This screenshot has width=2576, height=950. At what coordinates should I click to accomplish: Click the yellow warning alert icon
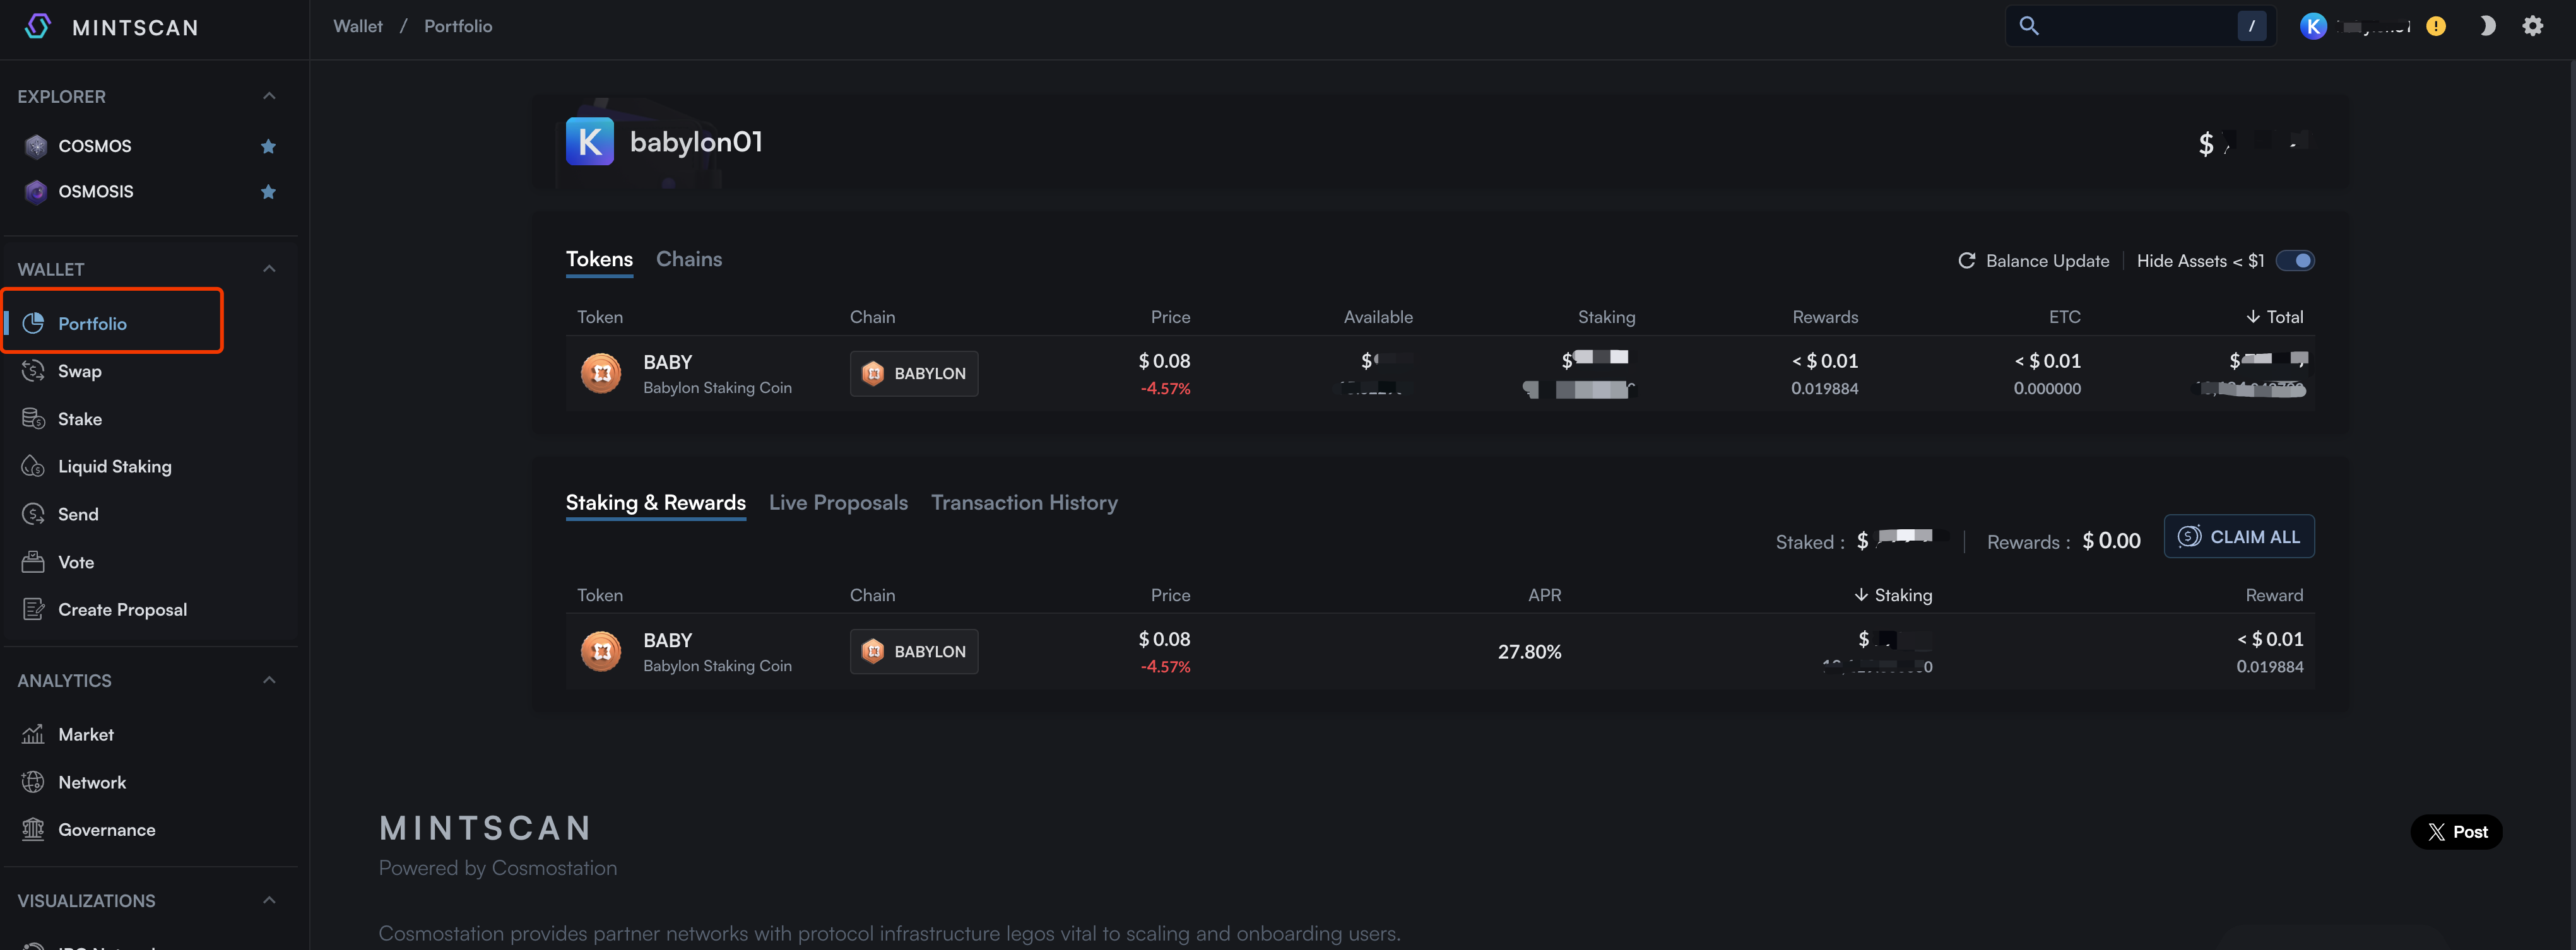(x=2436, y=26)
